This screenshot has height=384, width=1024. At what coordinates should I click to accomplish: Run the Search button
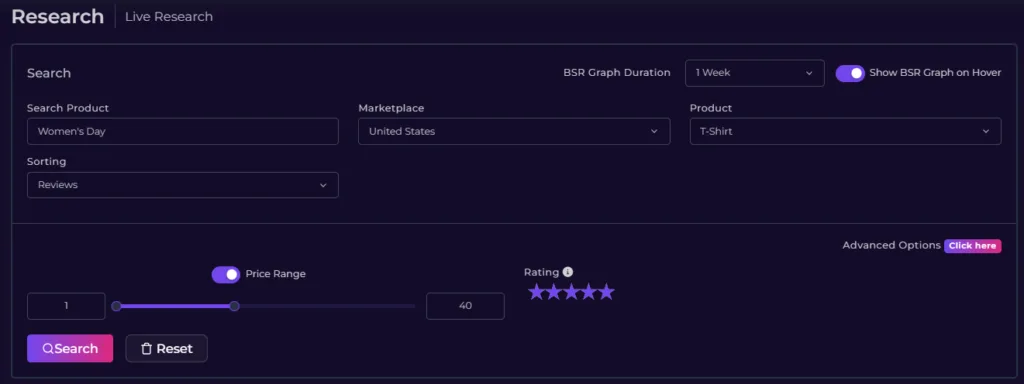(x=70, y=348)
